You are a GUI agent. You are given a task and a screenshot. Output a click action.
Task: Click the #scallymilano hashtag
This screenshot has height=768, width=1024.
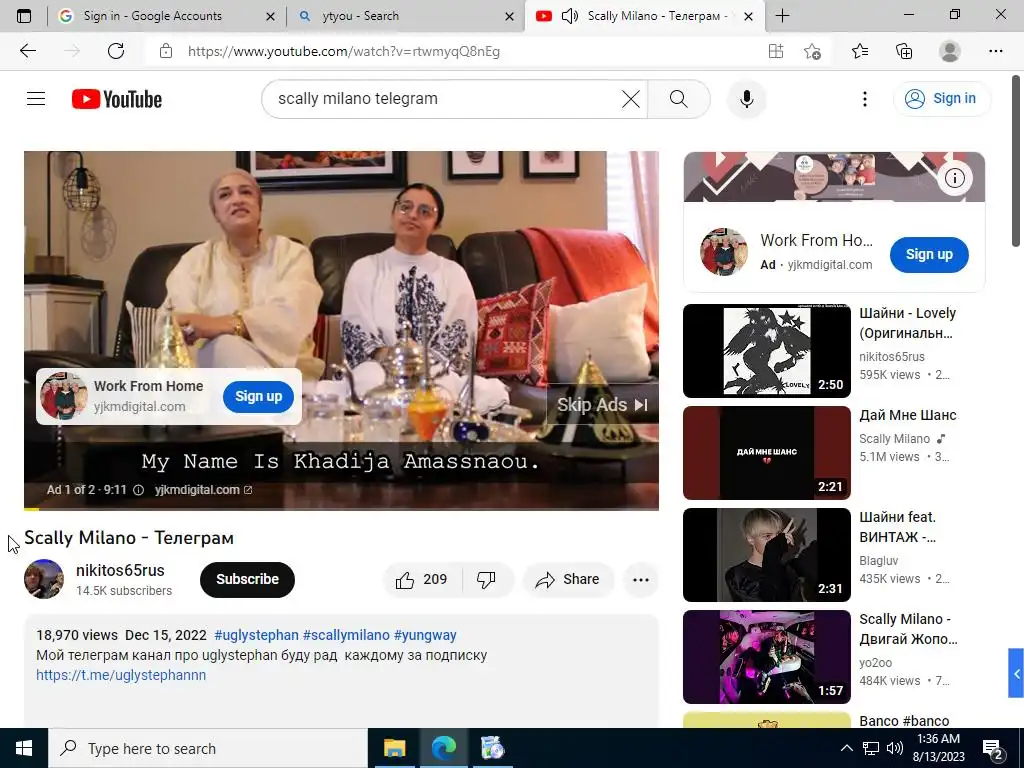click(x=346, y=635)
